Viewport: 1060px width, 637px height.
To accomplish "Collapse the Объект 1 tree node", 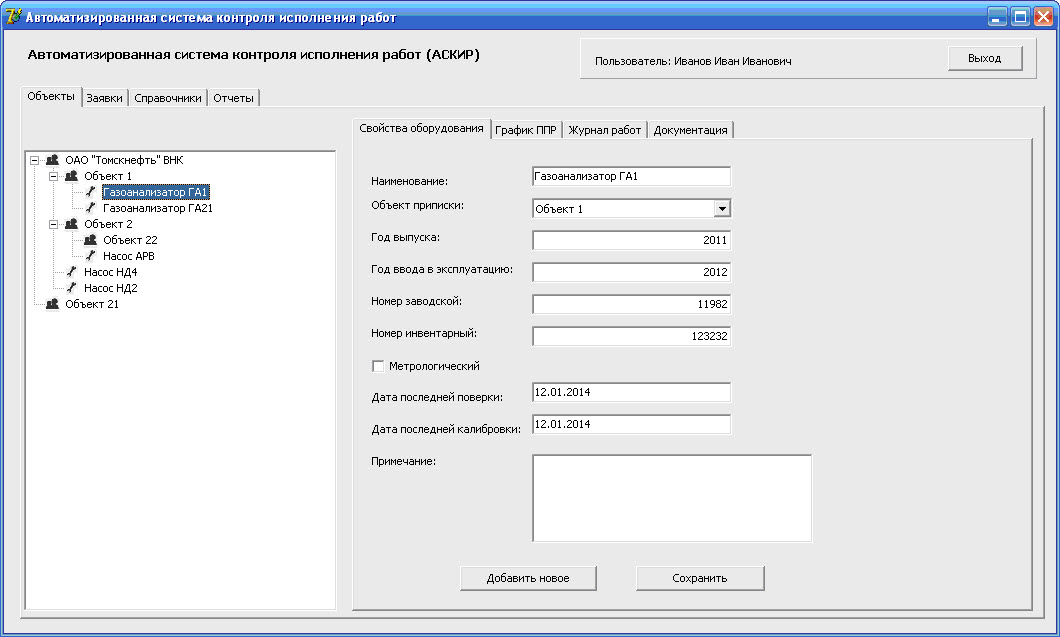I will (54, 176).
